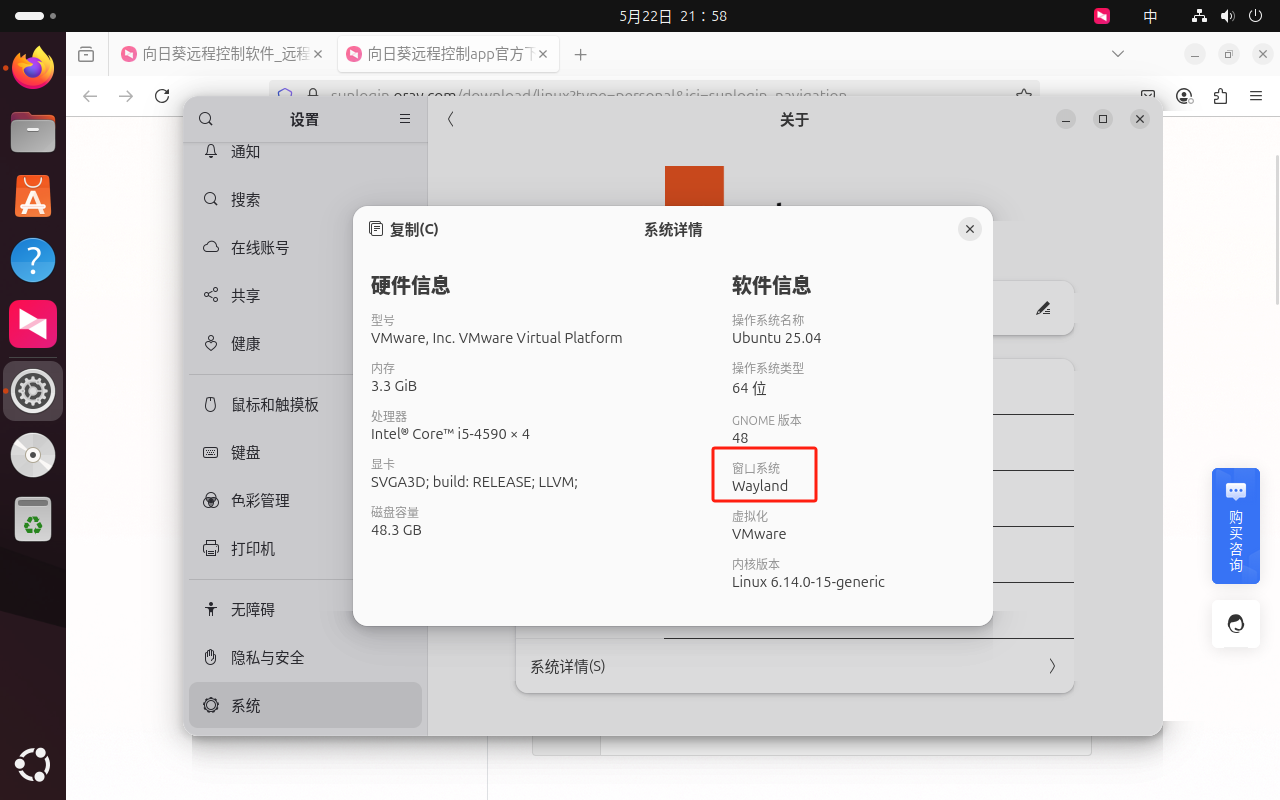Click search icon in Settings sidebar
This screenshot has height=800, width=1280.
(206, 119)
